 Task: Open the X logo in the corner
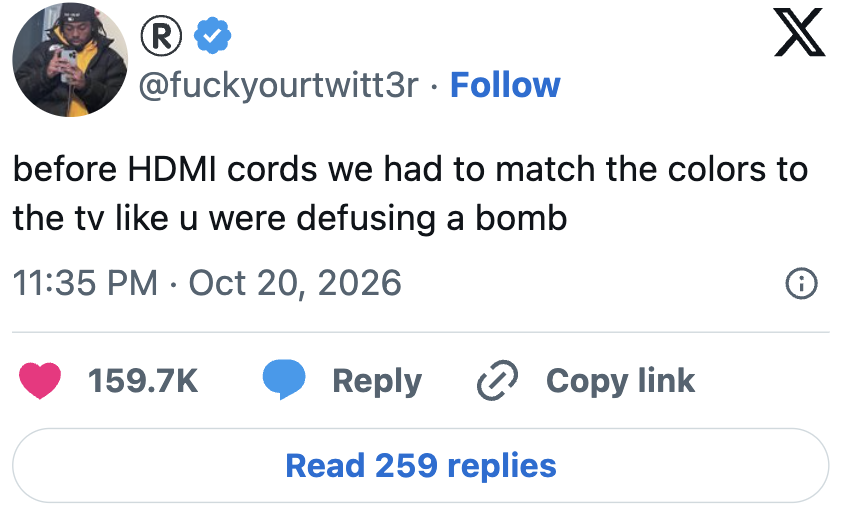(x=799, y=32)
